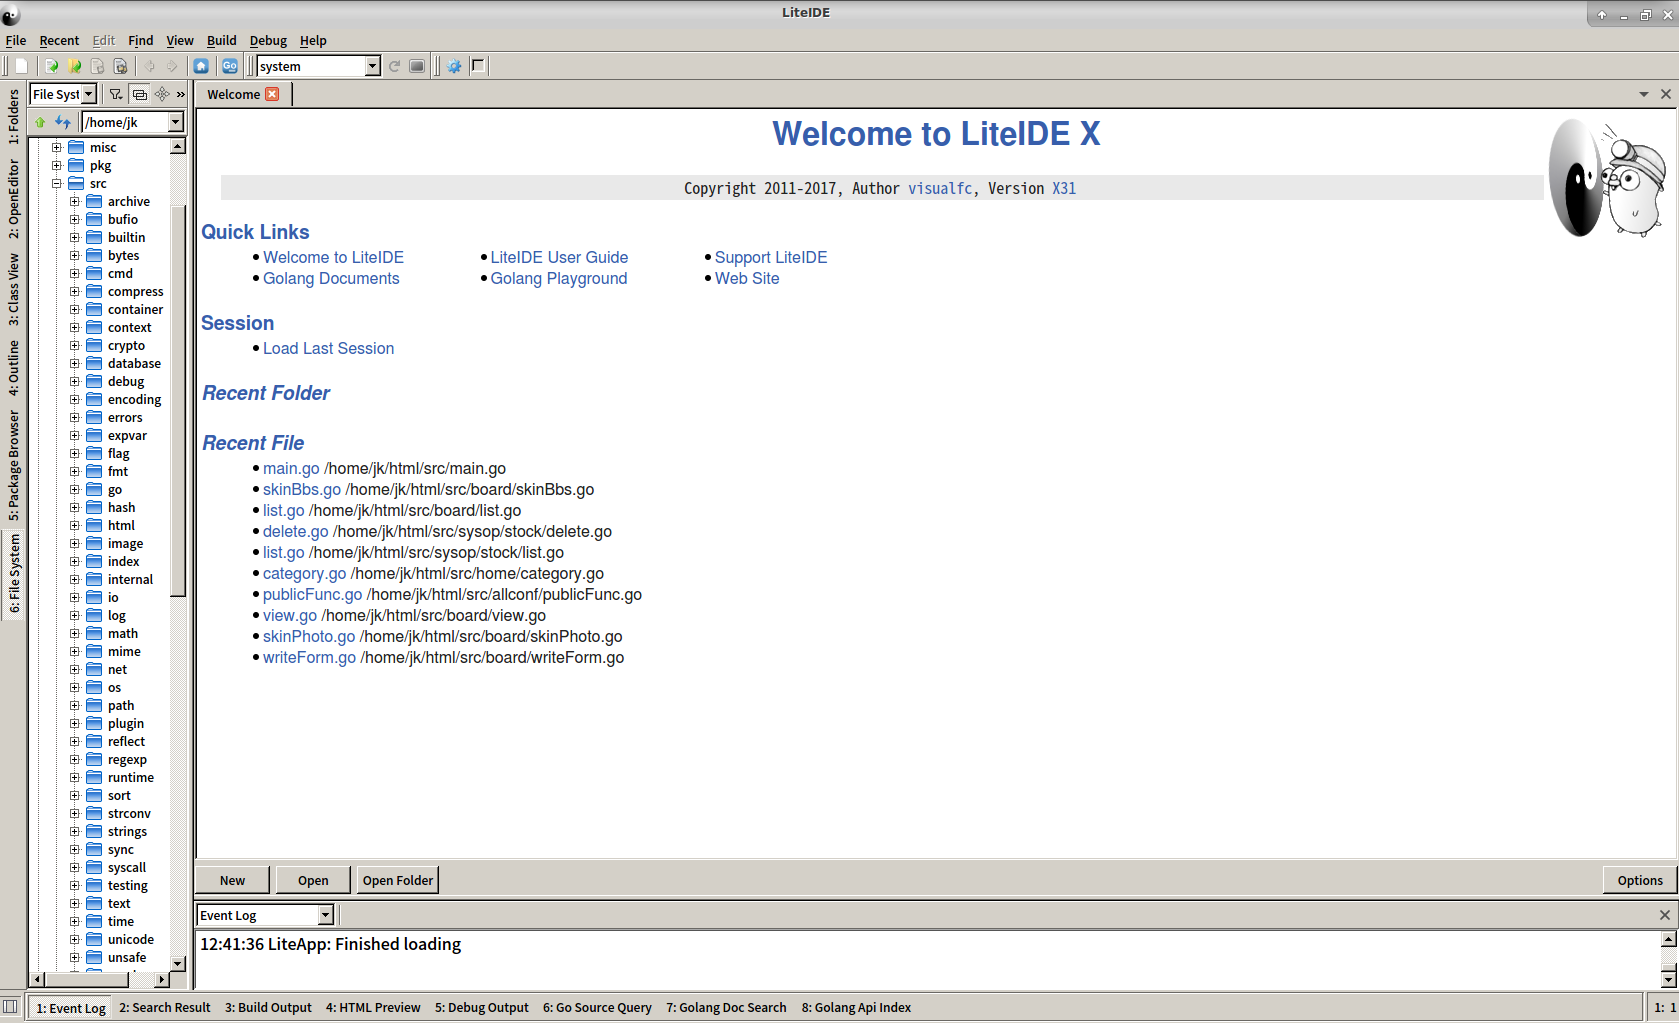Click the file tree horizontal scrollbar
The width and height of the screenshot is (1679, 1023).
tap(86, 980)
